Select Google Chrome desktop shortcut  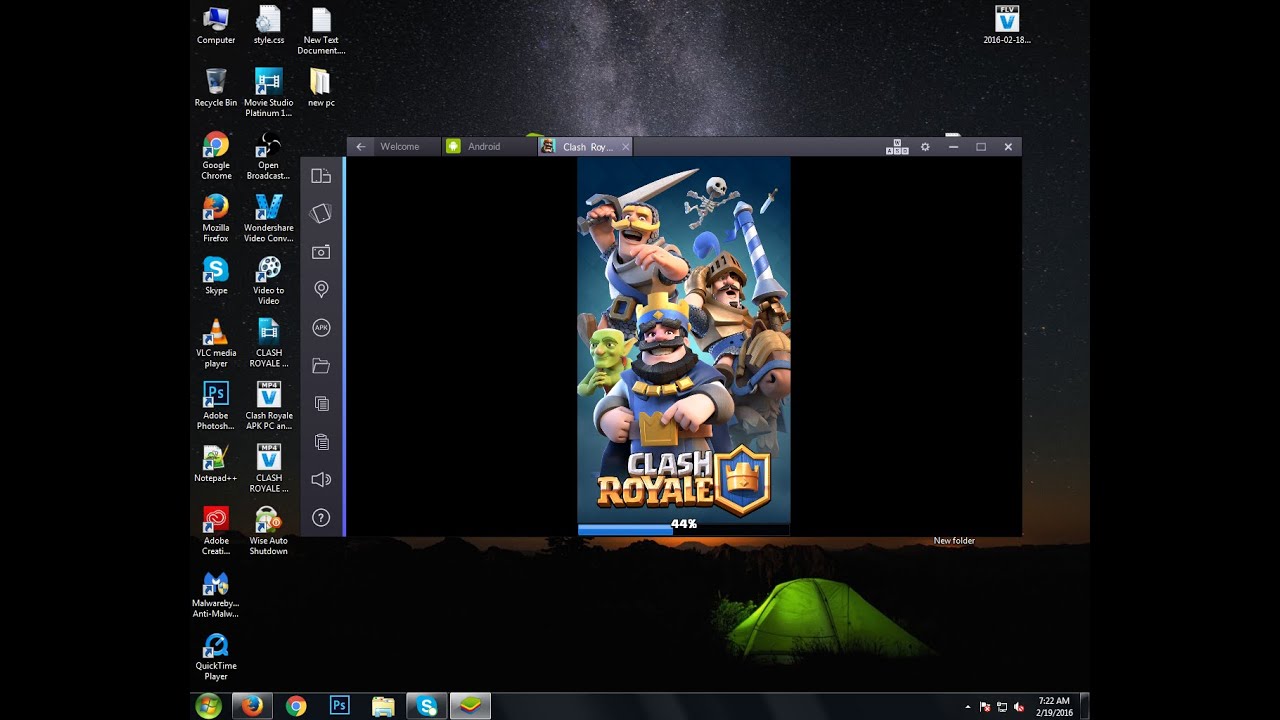[x=216, y=155]
